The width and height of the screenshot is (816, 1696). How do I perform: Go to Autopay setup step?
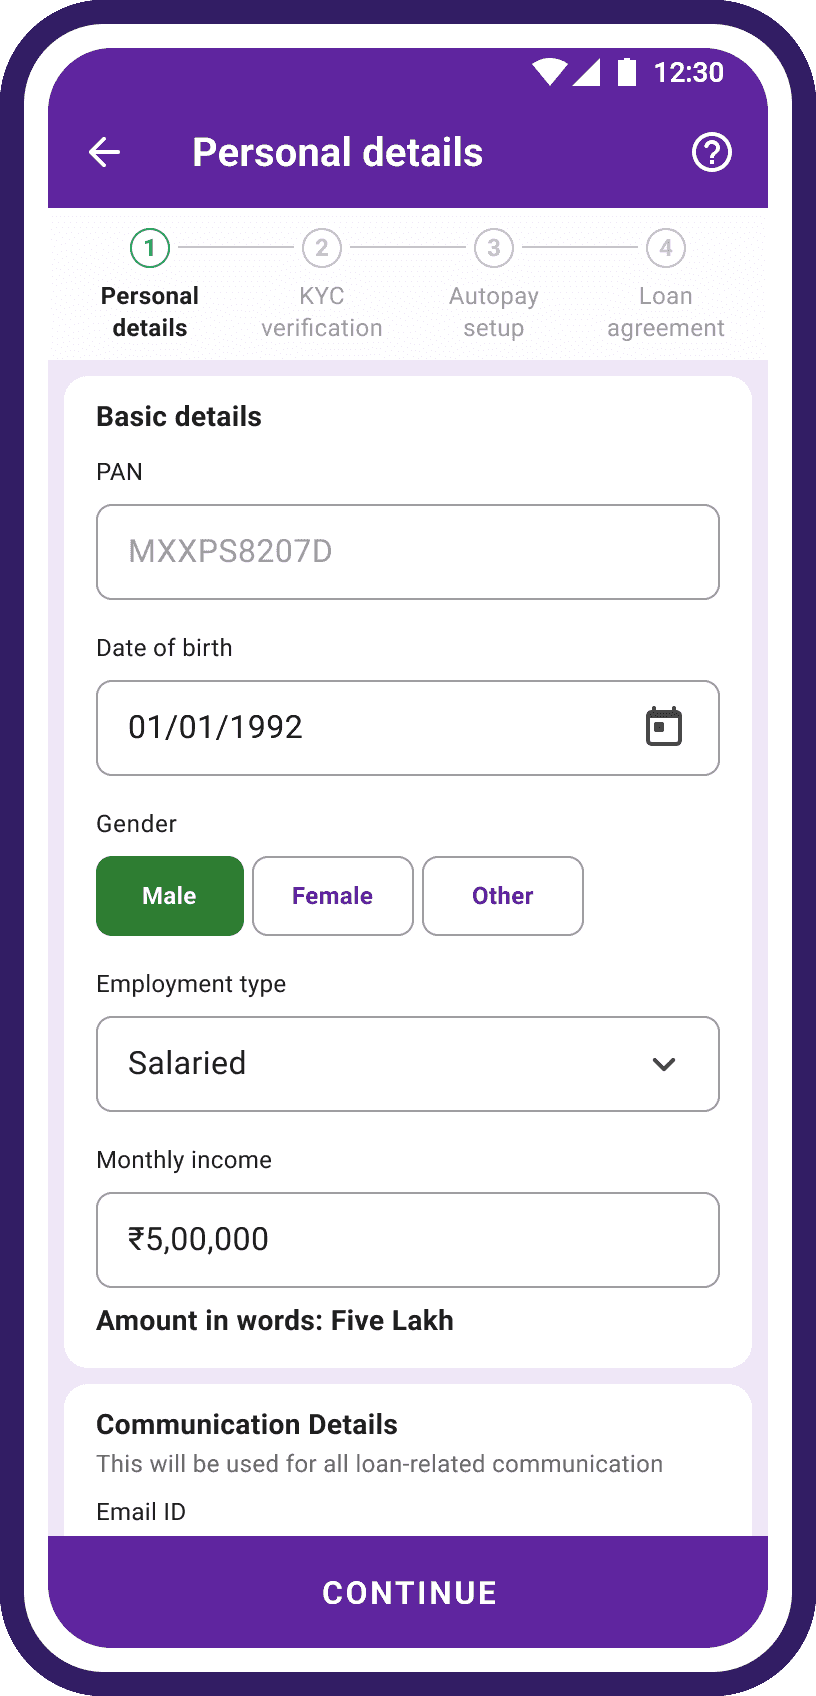(494, 312)
